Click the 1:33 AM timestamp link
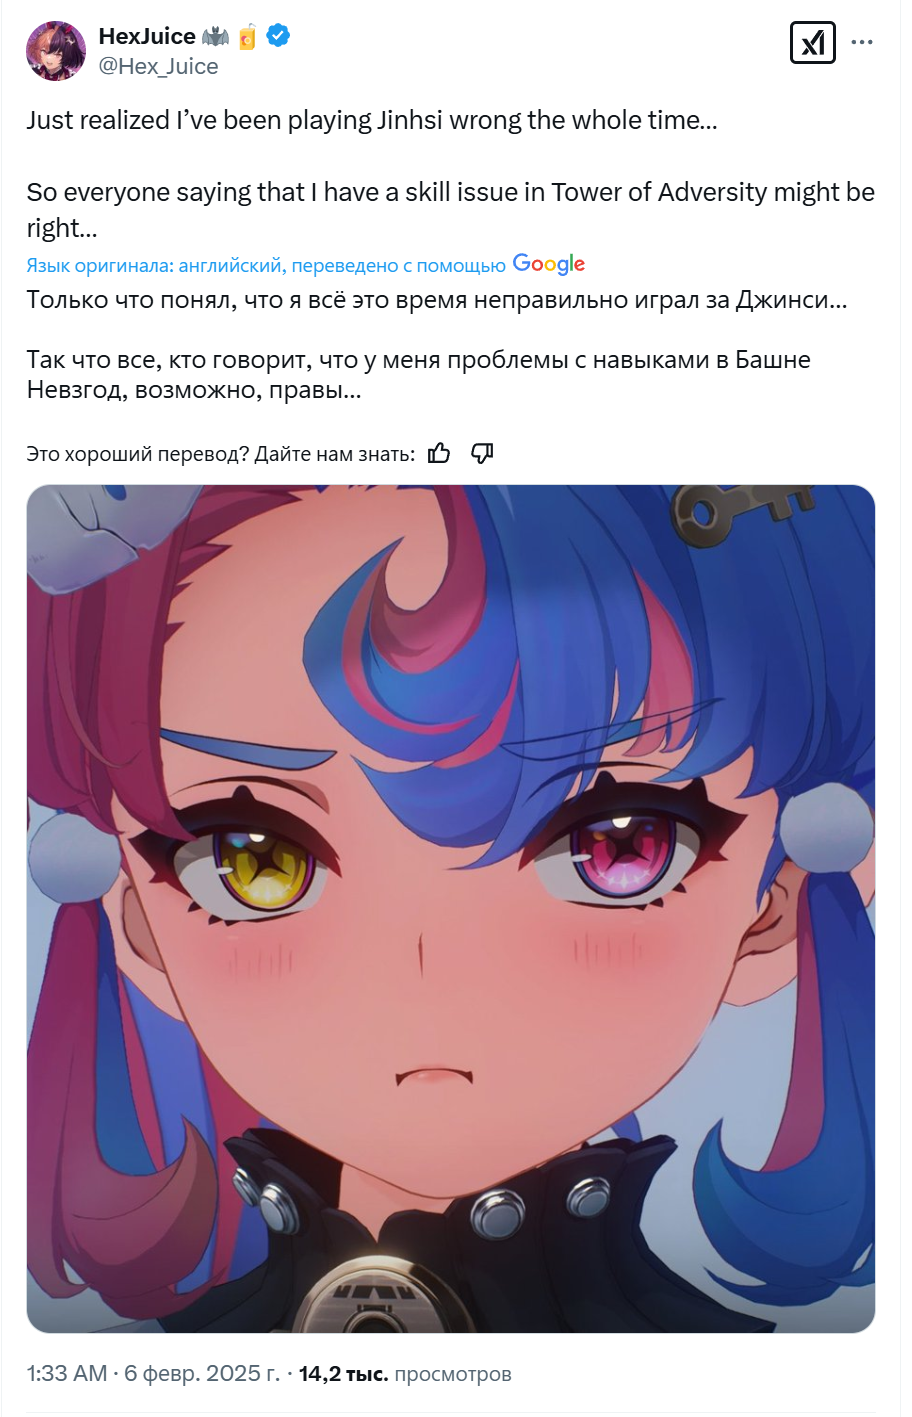Viewport: 912px width, 1417px height. coord(67,1374)
